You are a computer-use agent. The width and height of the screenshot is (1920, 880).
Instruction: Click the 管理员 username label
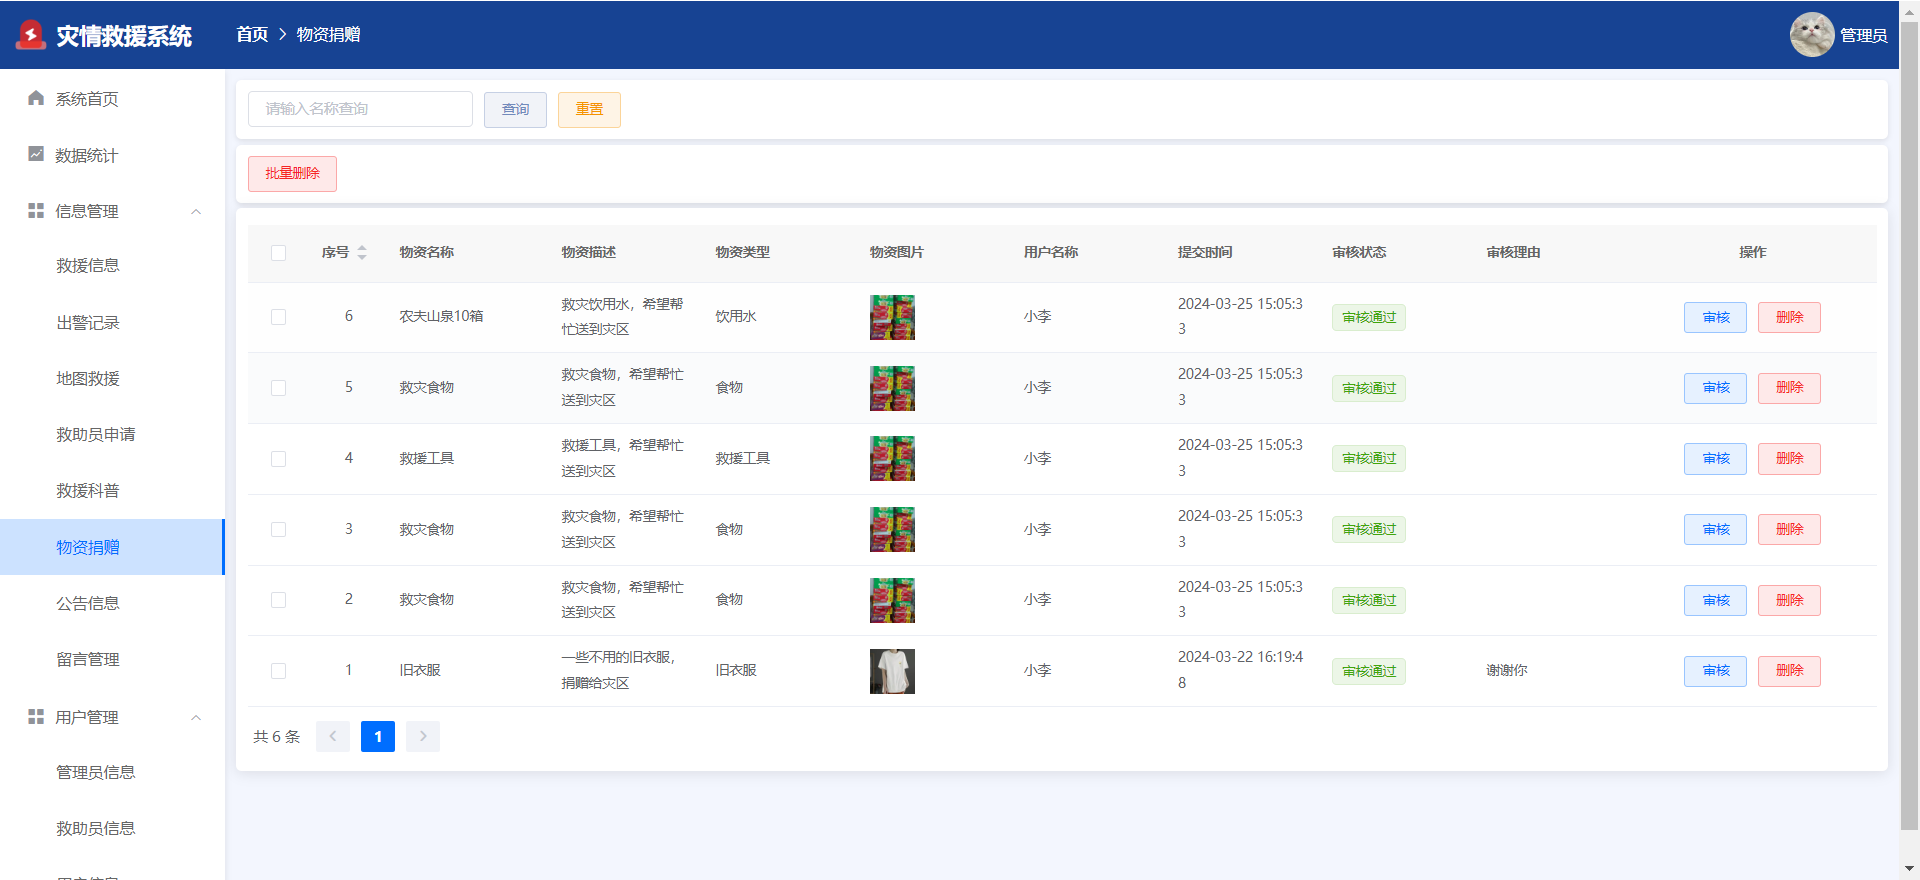(x=1864, y=35)
